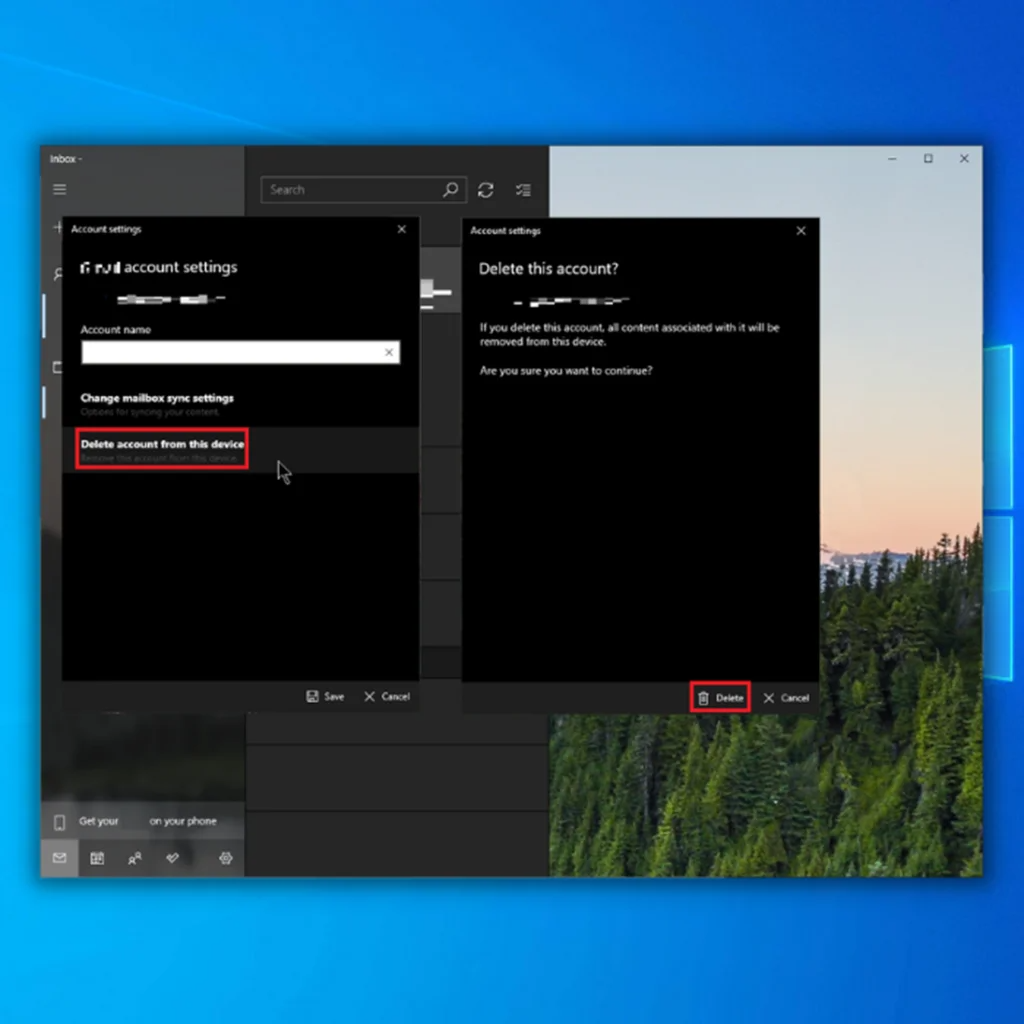Cancel the Delete this account dialog

point(786,698)
